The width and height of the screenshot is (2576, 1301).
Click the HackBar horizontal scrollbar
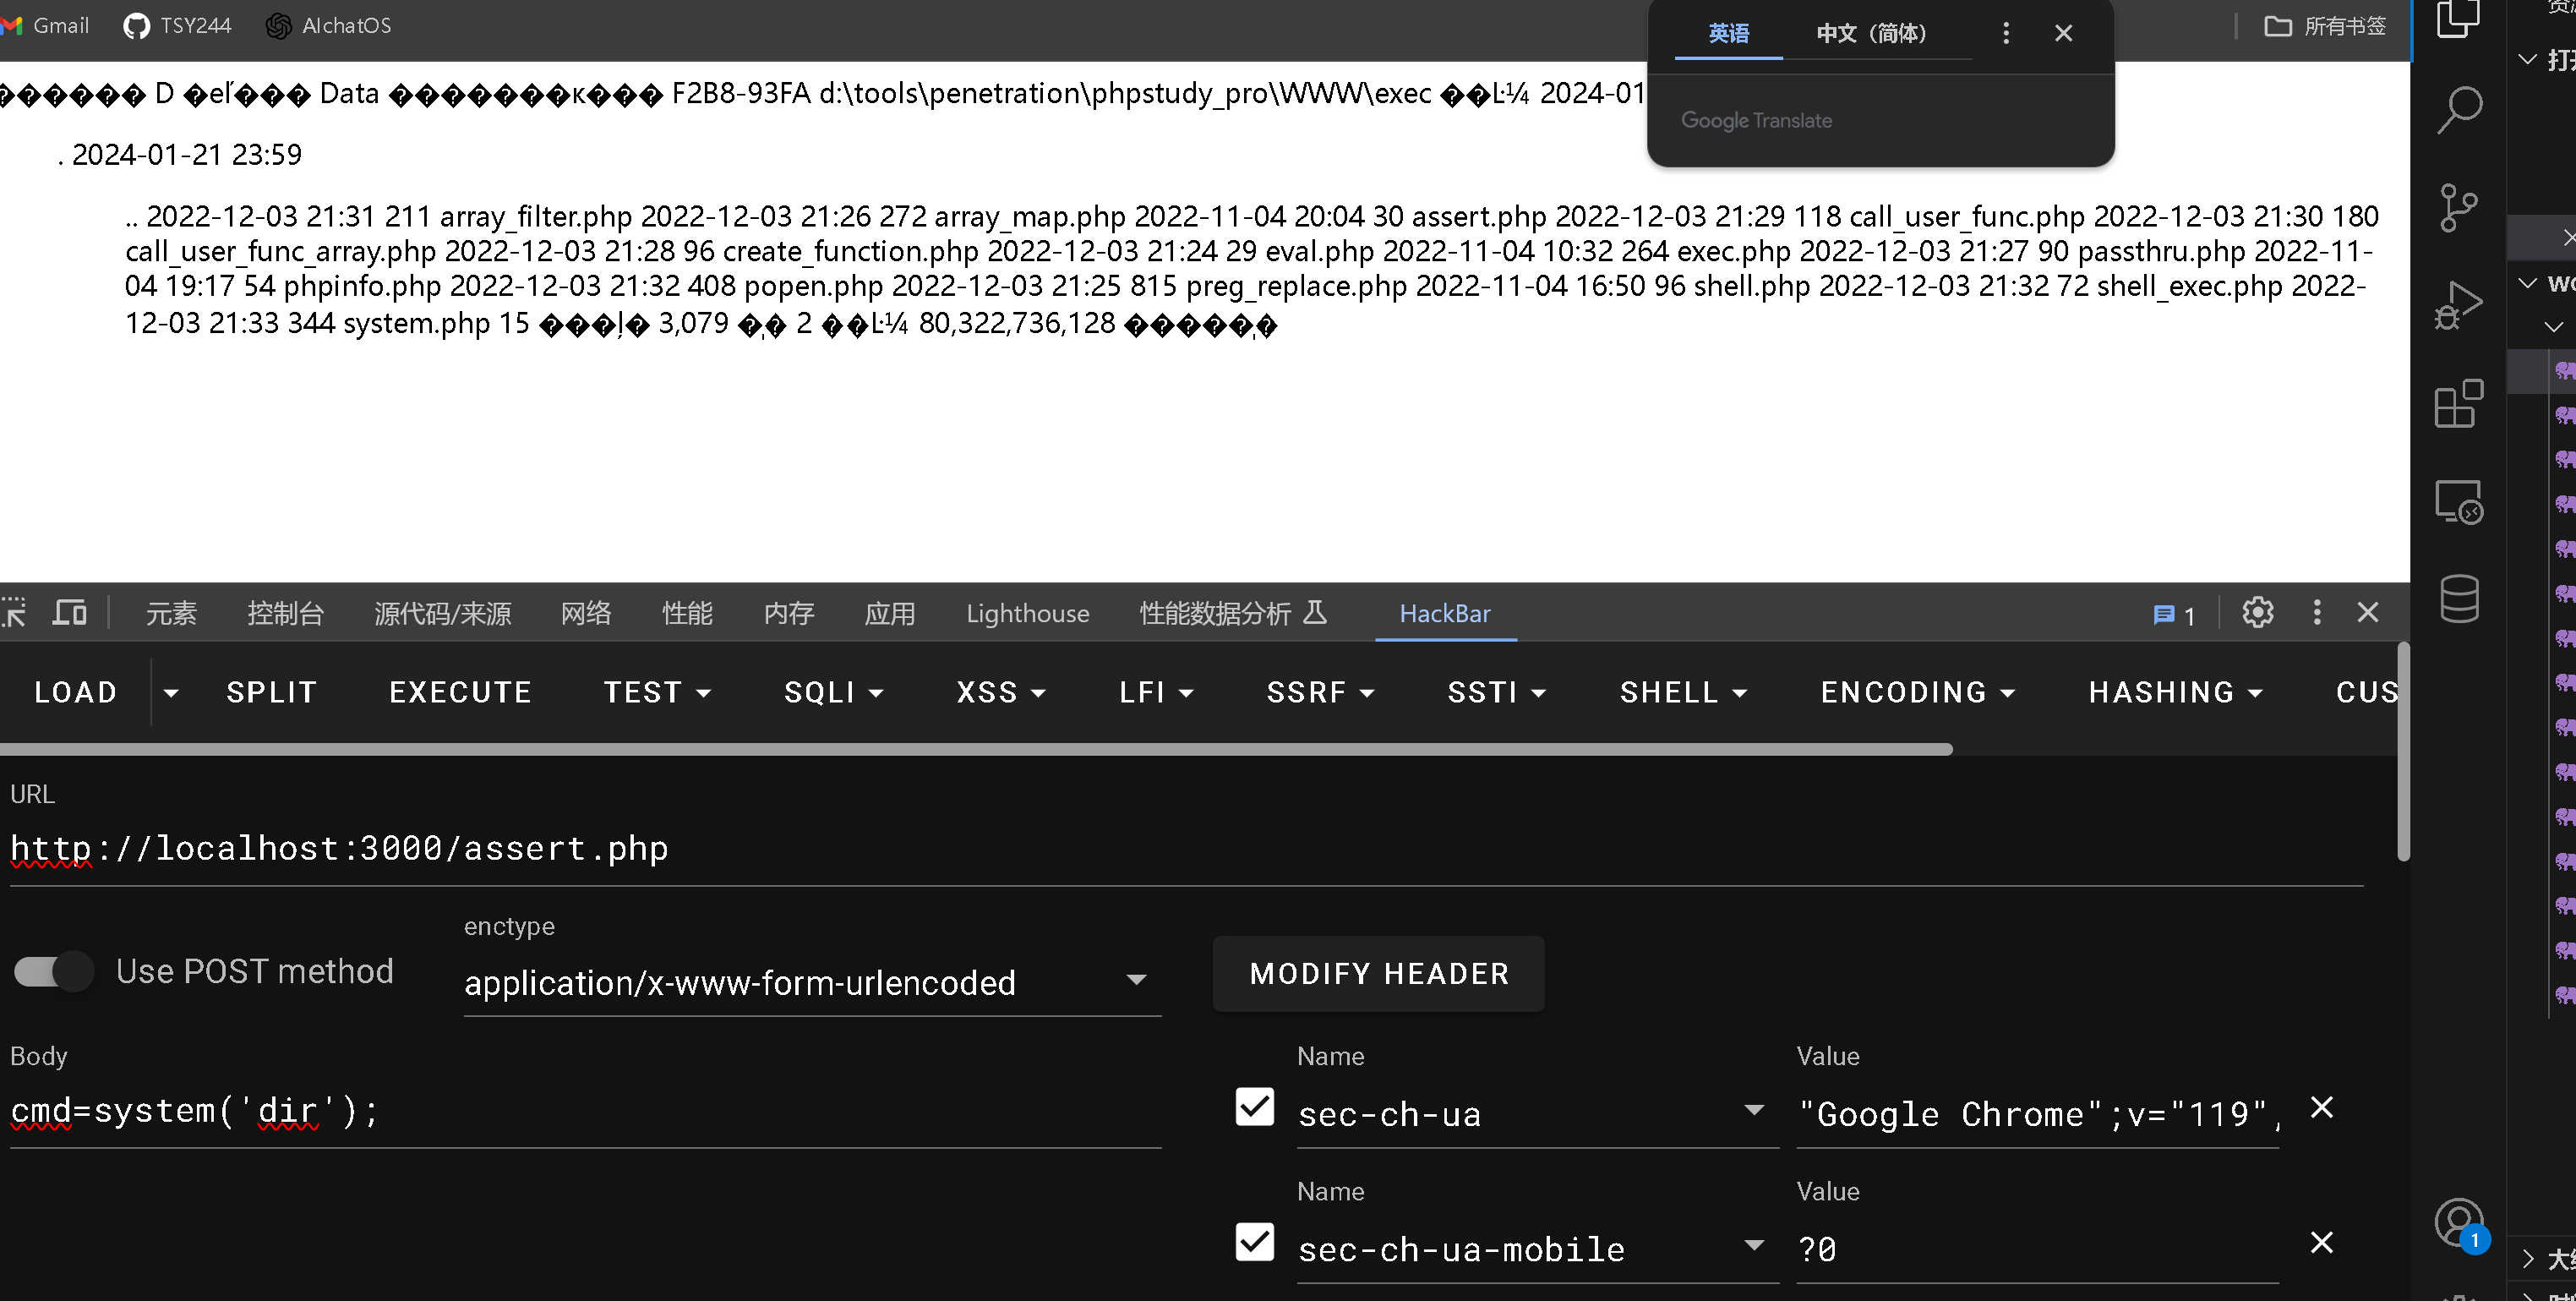(x=975, y=749)
